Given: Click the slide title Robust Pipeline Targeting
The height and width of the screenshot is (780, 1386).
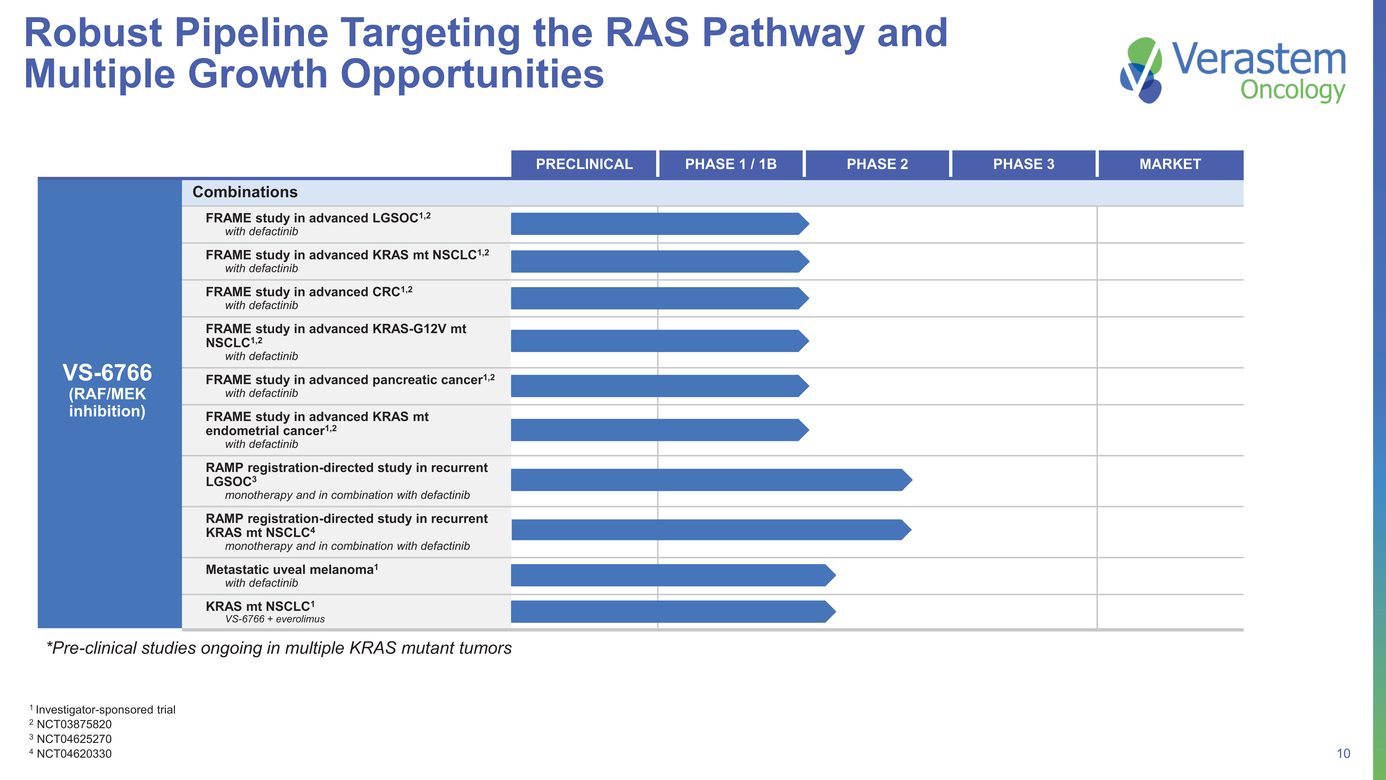Looking at the screenshot, I should coord(486,53).
